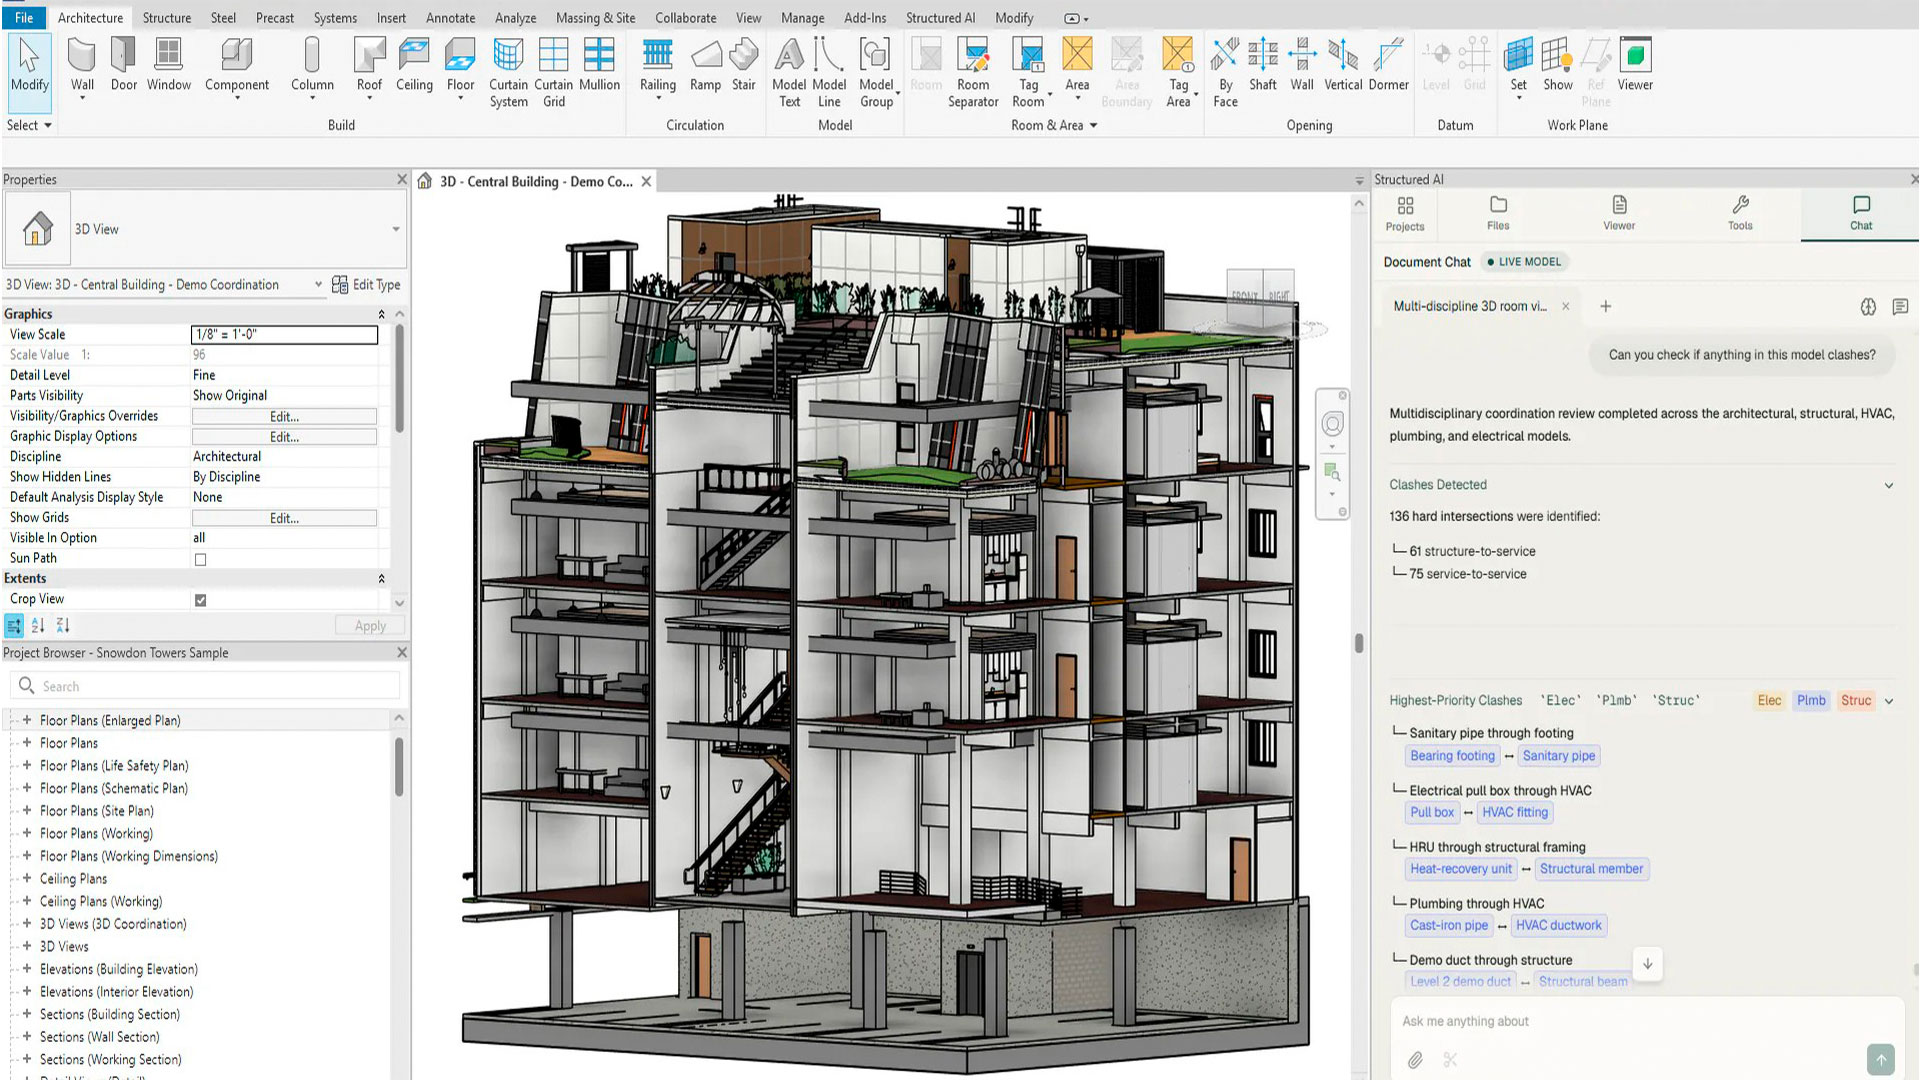Toggle the Crop View checkbox
This screenshot has height=1080, width=1920.
click(x=200, y=600)
